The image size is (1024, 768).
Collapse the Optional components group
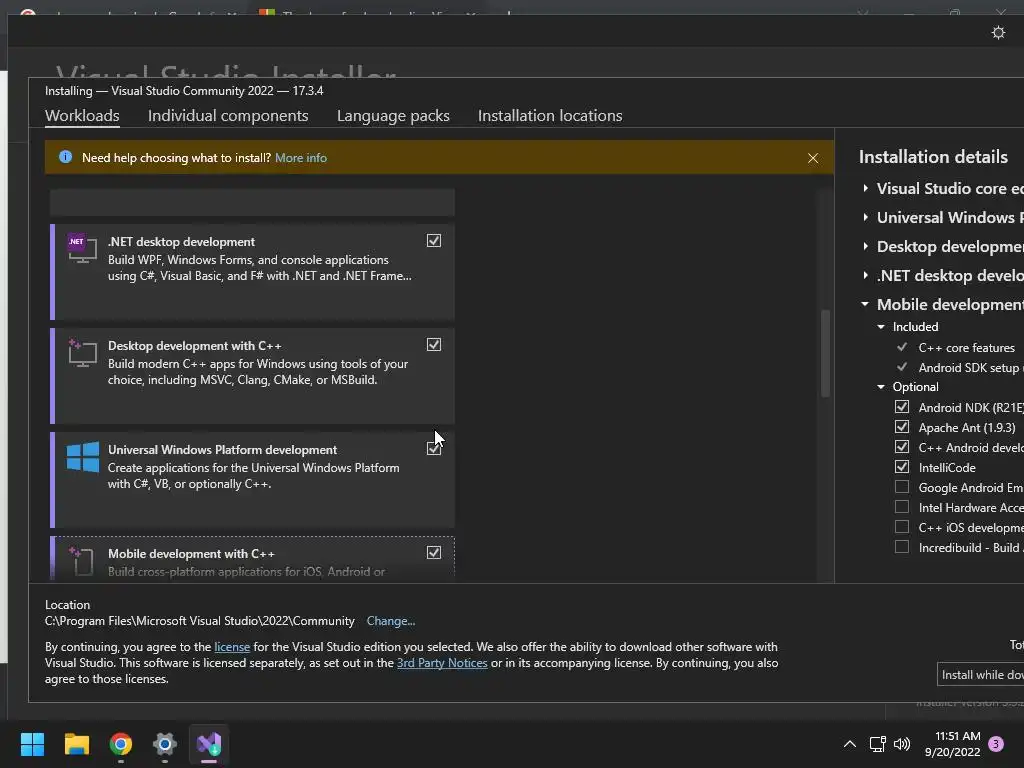(881, 387)
